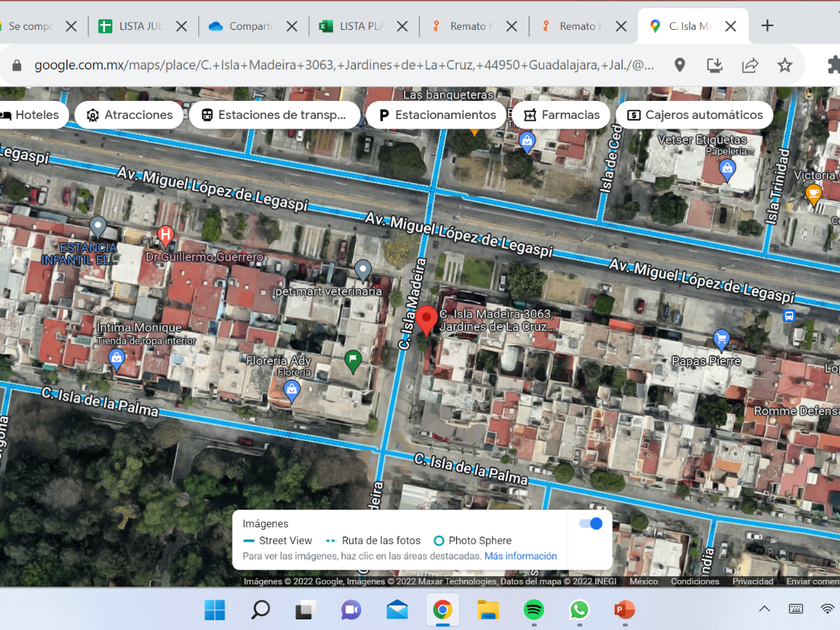840x630 pixels.
Task: Filter map by Atracciones
Action: pyautogui.click(x=129, y=115)
